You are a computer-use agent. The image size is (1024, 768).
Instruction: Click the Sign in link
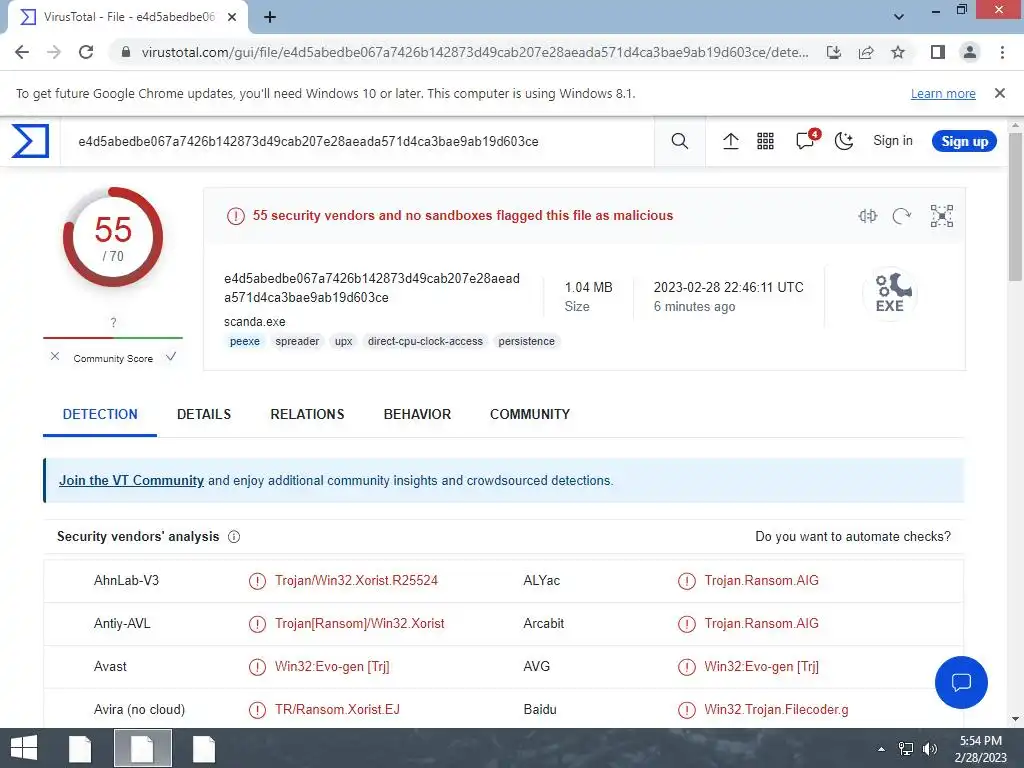click(893, 141)
